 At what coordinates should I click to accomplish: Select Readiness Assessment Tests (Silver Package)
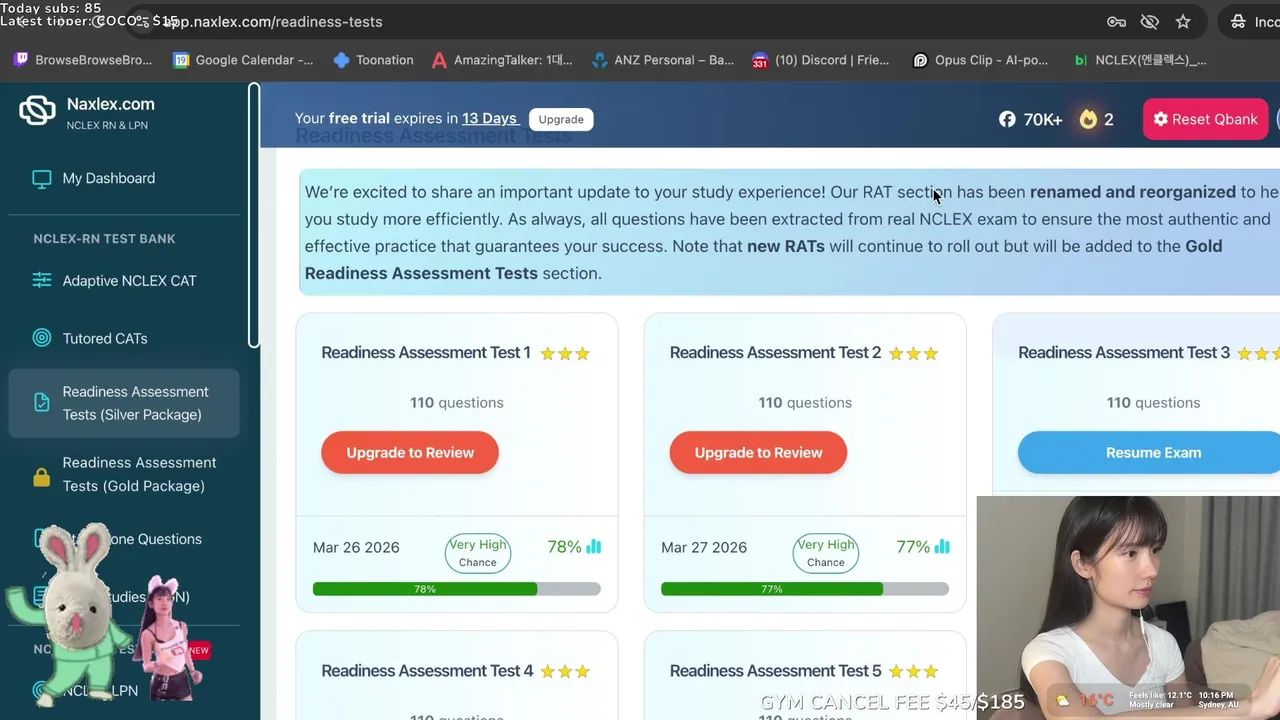tap(124, 403)
